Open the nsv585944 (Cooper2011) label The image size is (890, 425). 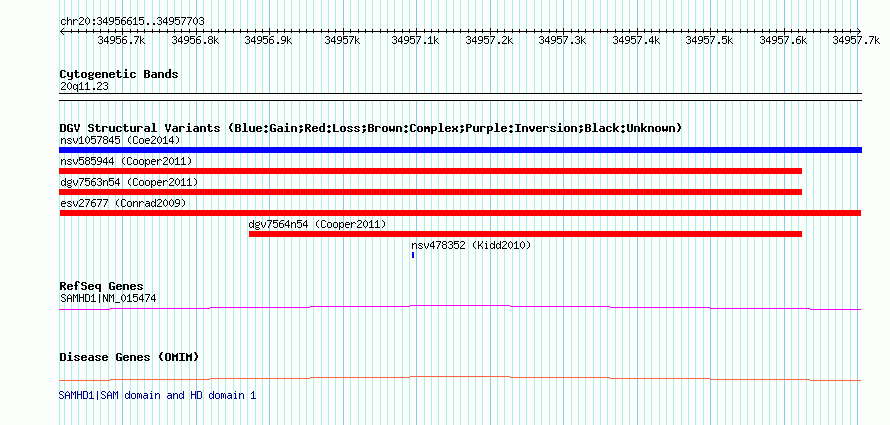tap(126, 161)
